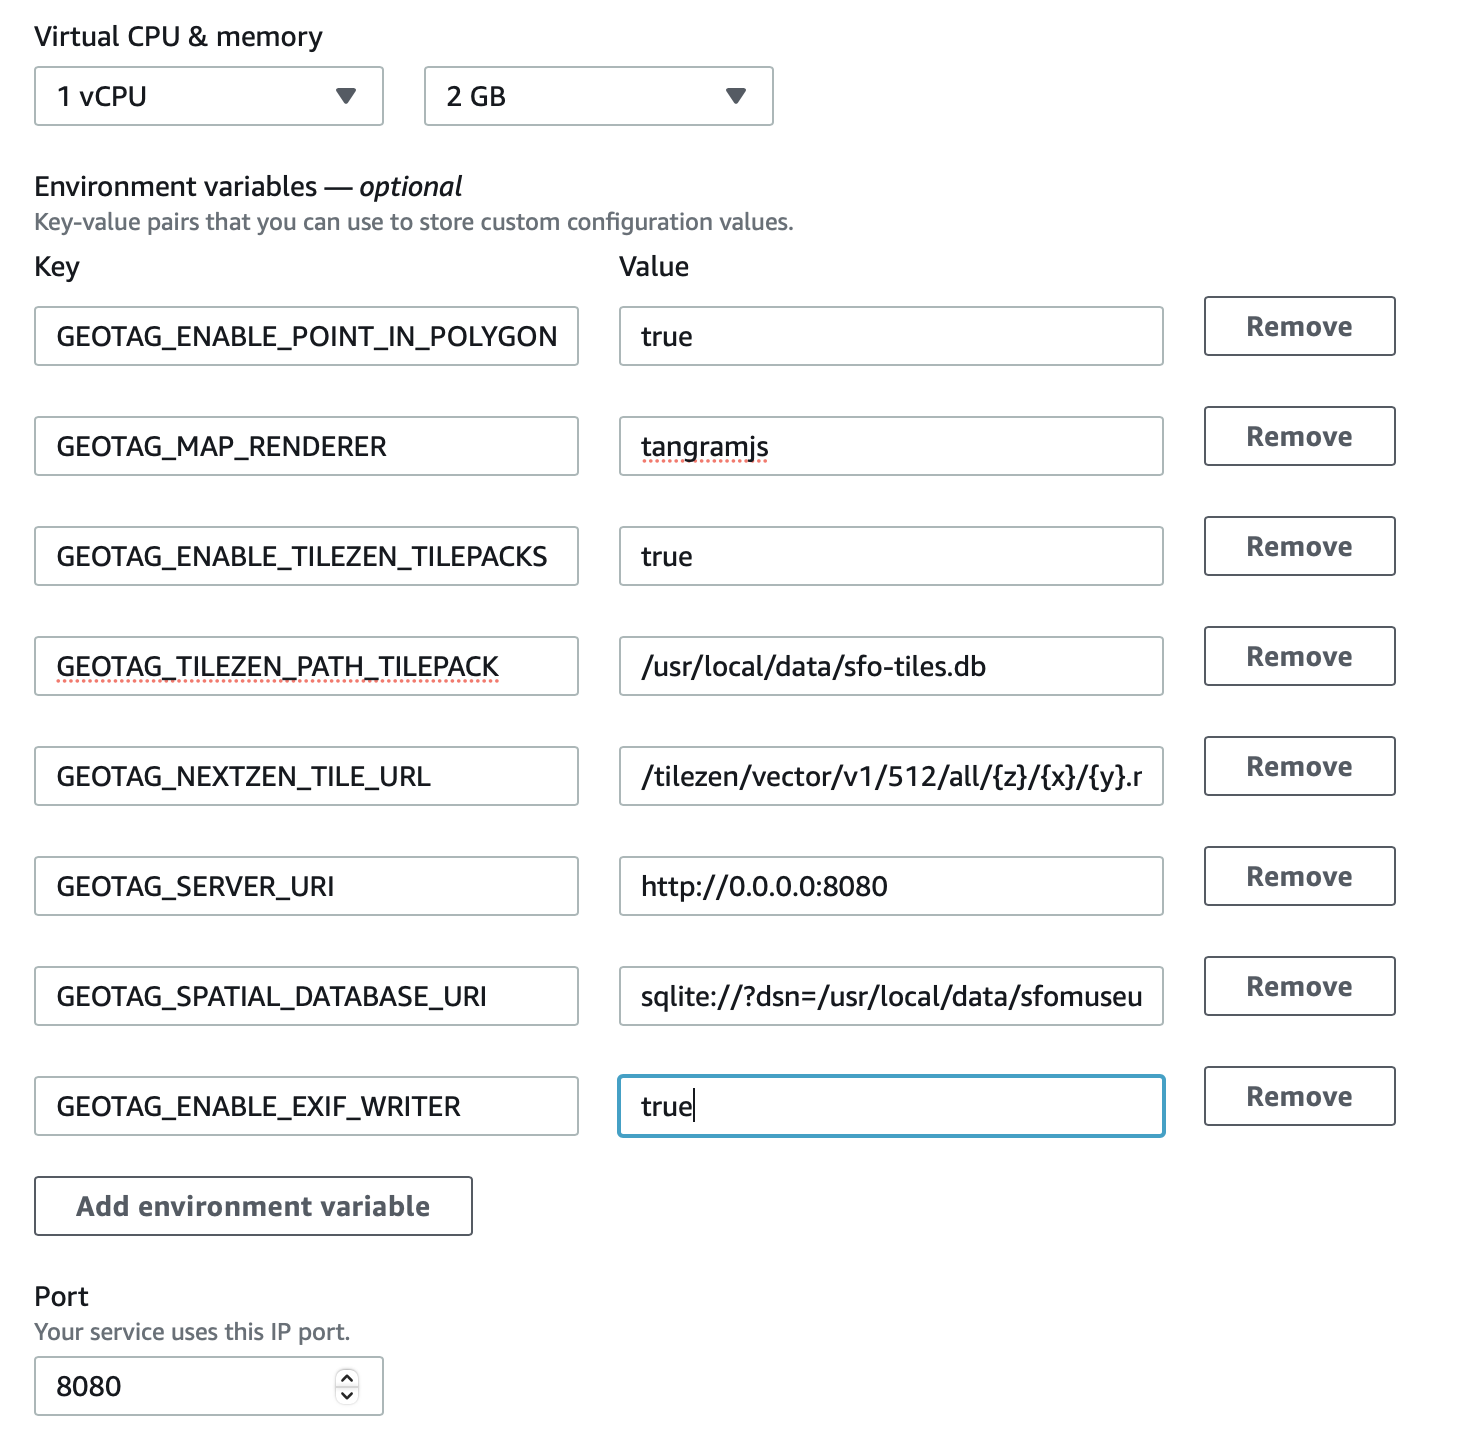Remove the GEOTAG_NEXTZEN_TILE_URL variable
Image resolution: width=1464 pixels, height=1440 pixels.
[1299, 766]
